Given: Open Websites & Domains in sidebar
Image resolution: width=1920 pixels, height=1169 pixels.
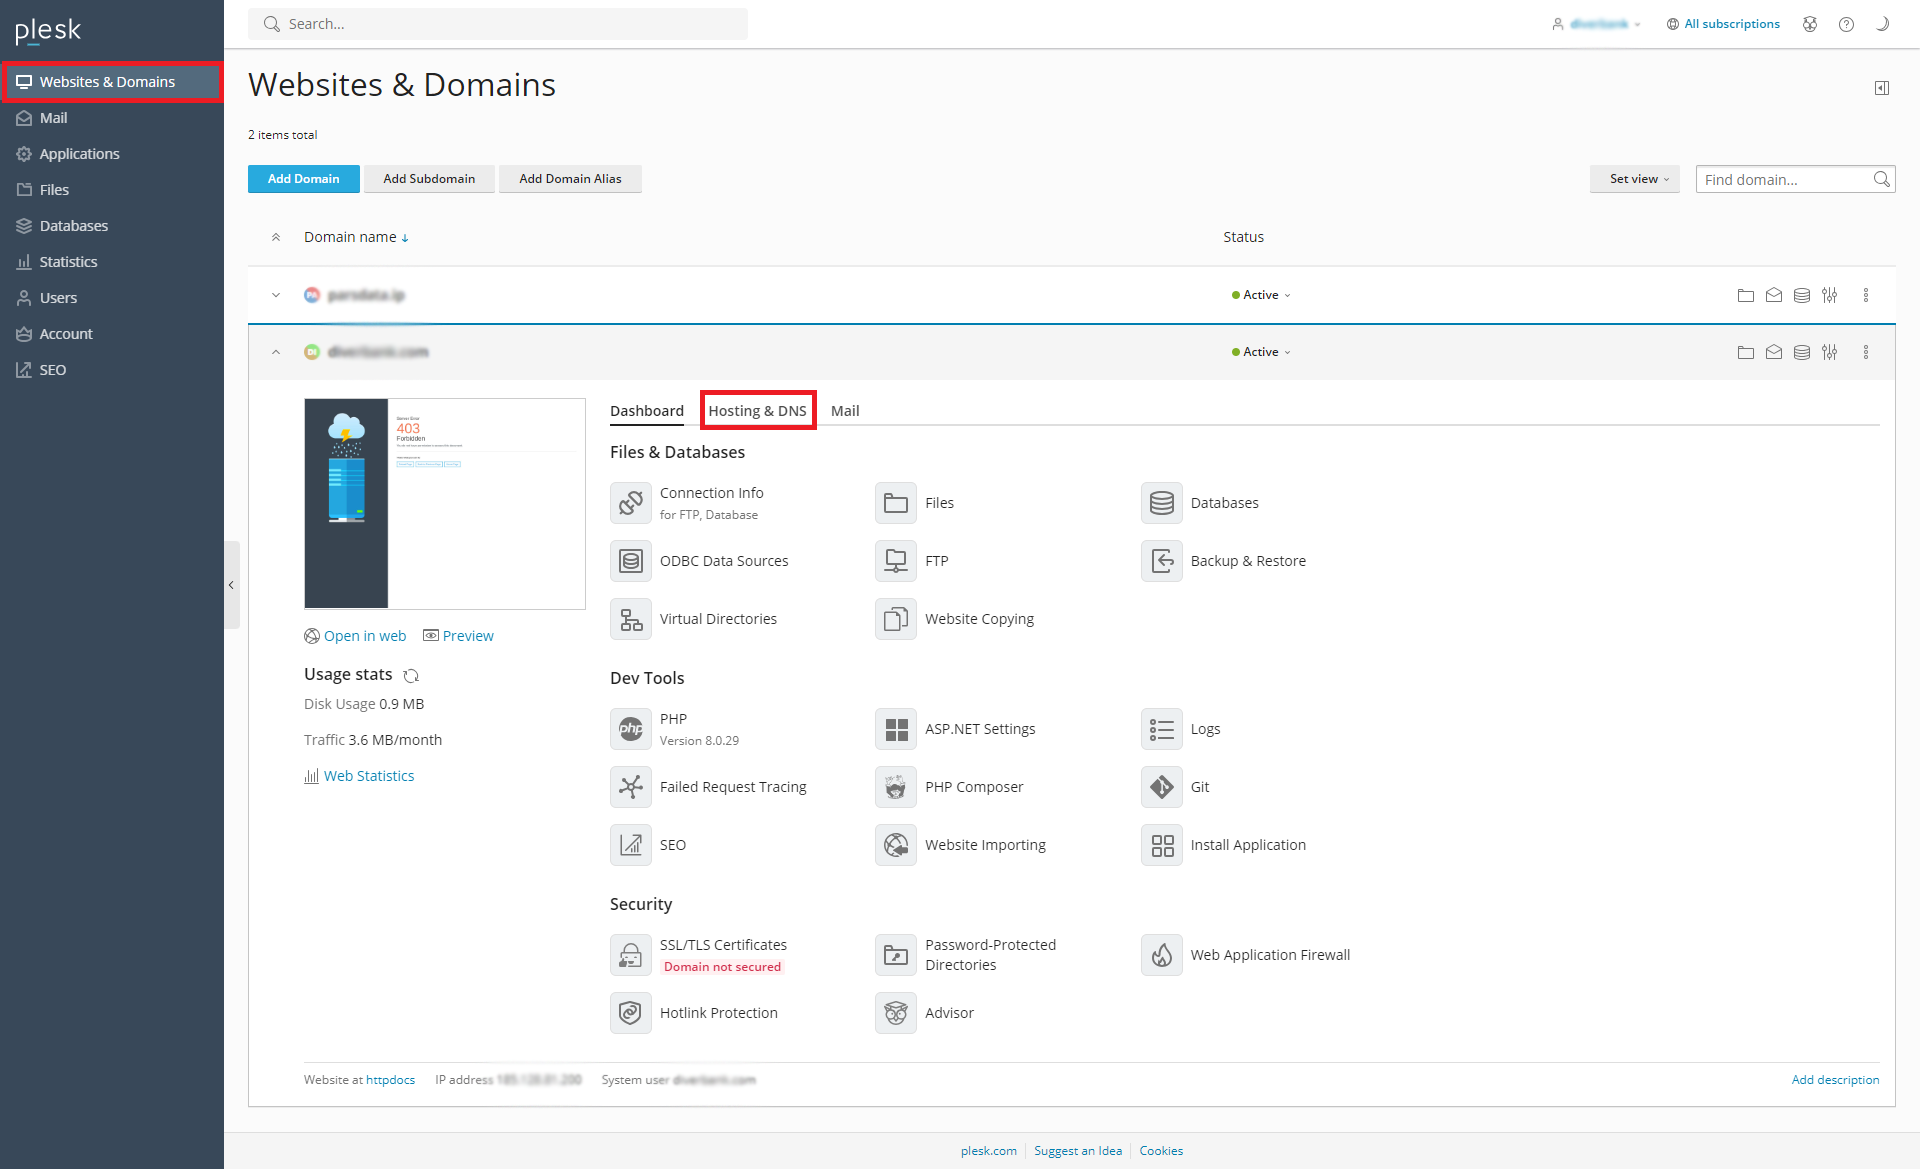Looking at the screenshot, I should pyautogui.click(x=112, y=82).
